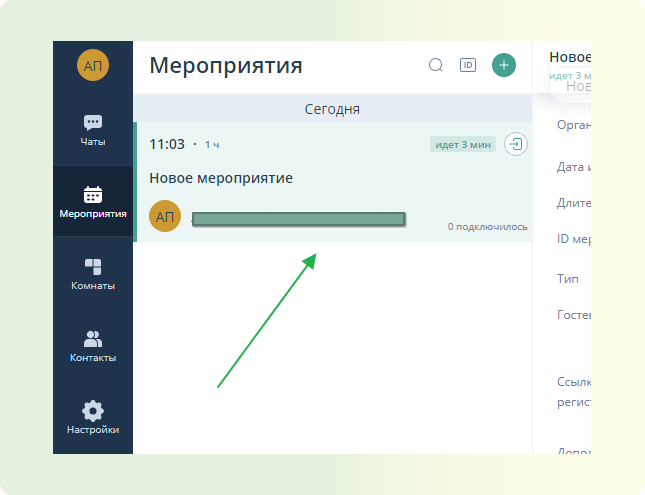Click the organizer АП avatar in event card
Screen dimensions: 645x495
[165, 217]
